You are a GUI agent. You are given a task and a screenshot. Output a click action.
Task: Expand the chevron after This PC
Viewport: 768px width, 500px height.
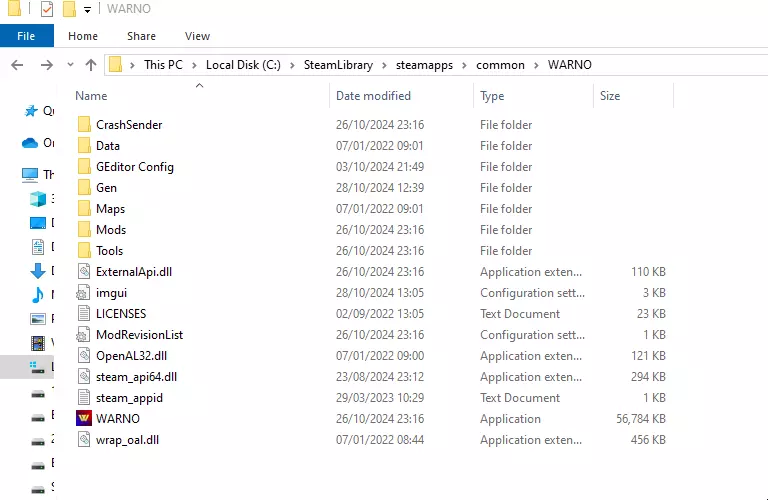(x=194, y=65)
